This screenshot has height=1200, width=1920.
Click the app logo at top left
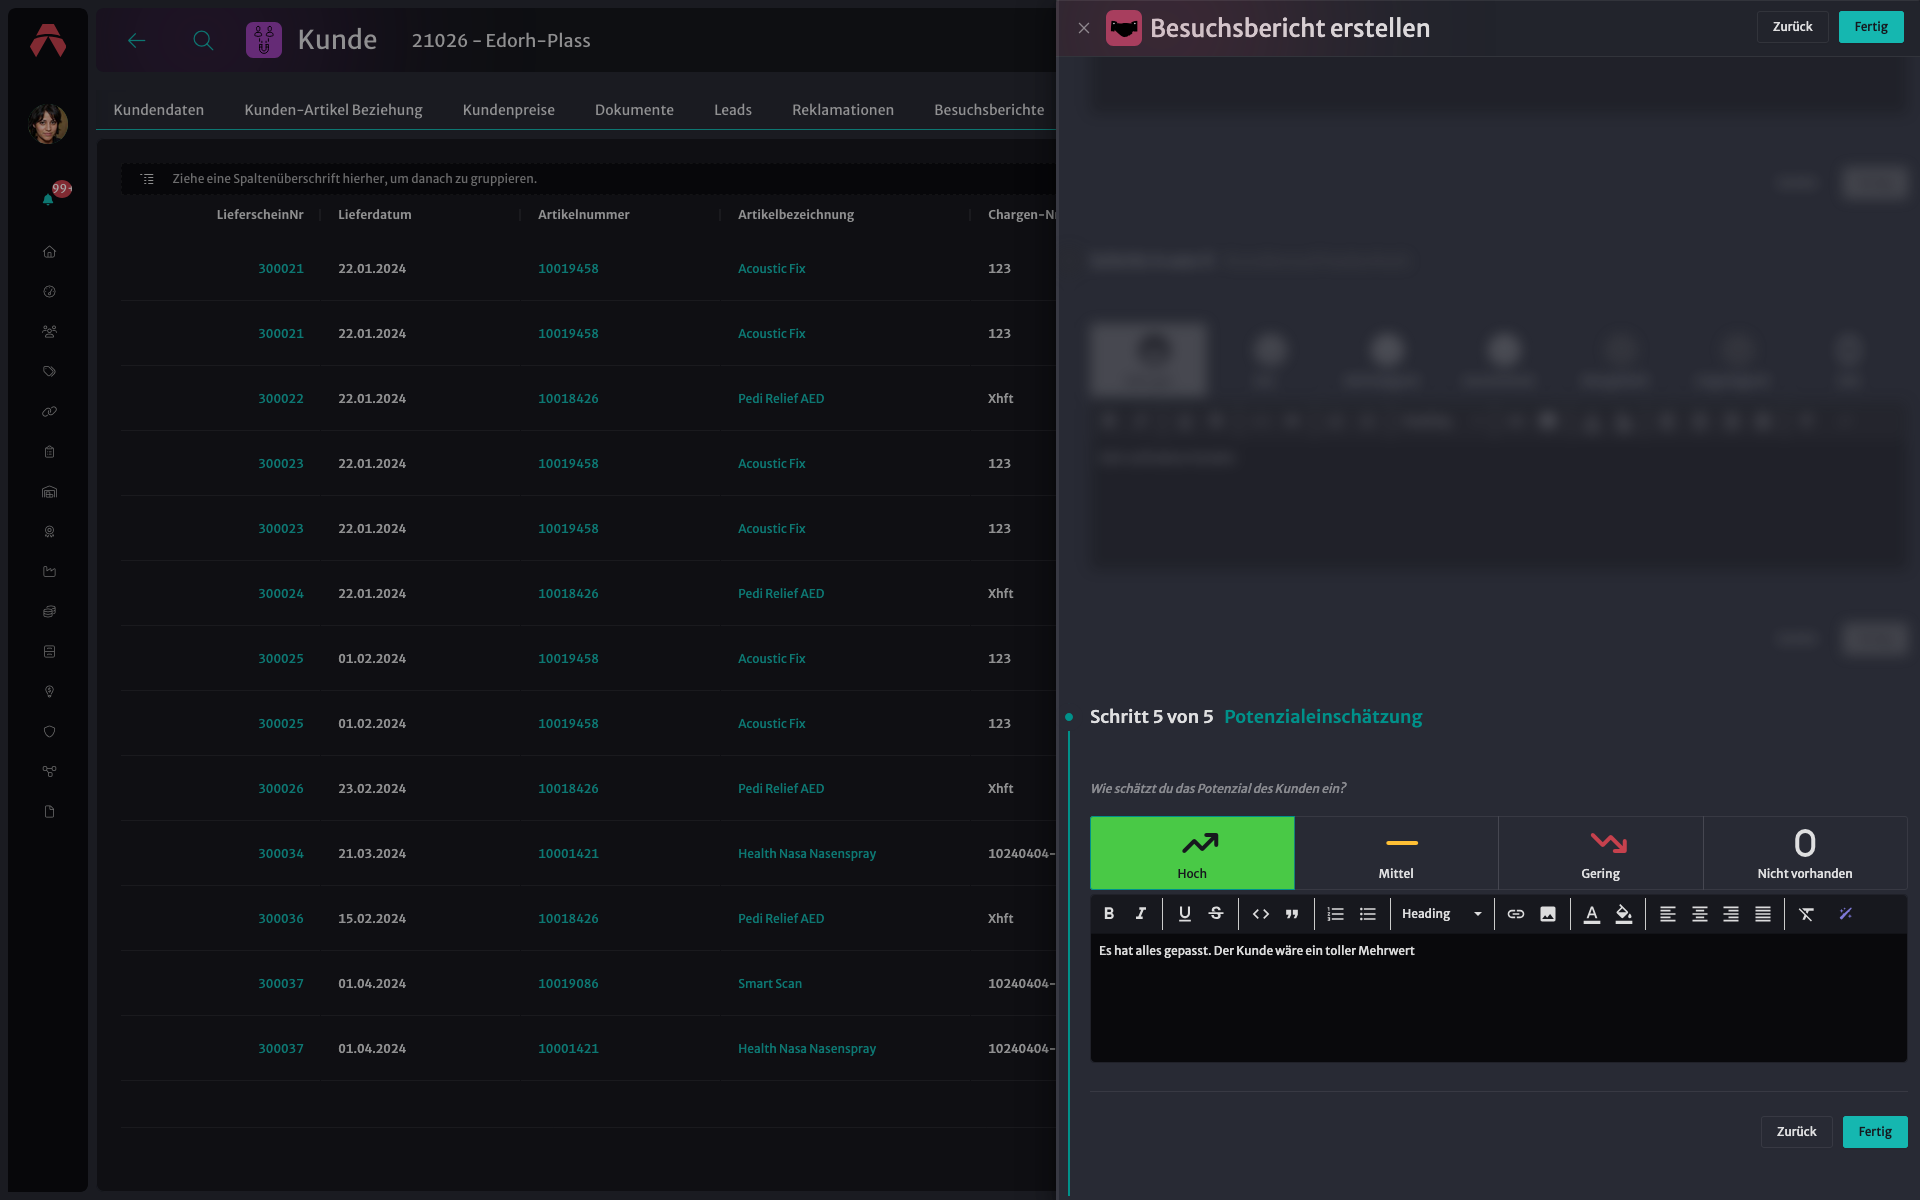click(x=48, y=40)
